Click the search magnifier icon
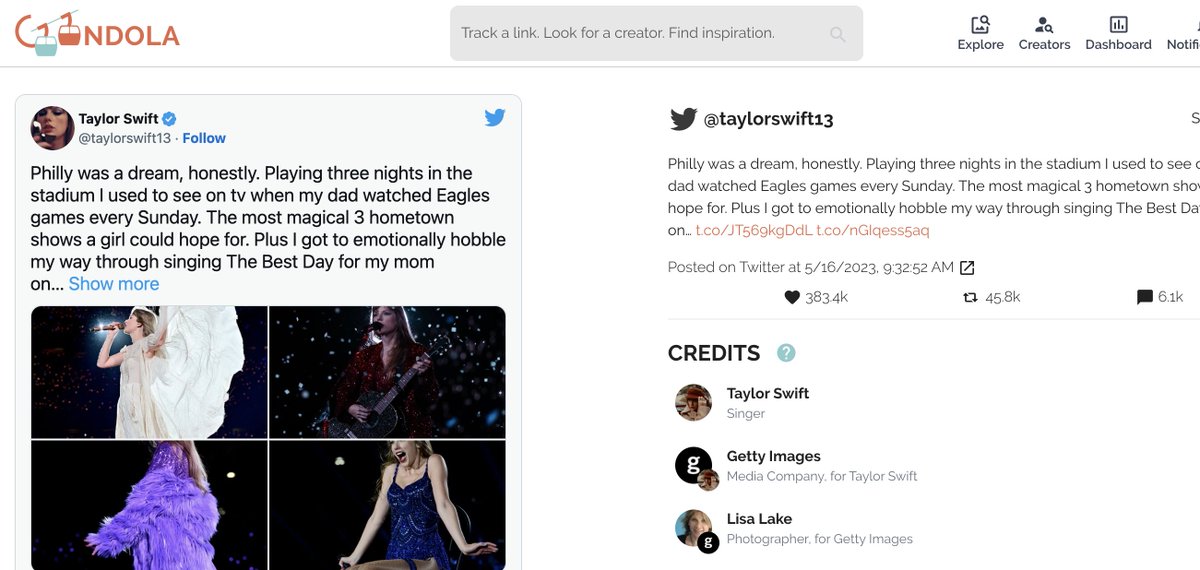This screenshot has width=1200, height=570. click(838, 34)
